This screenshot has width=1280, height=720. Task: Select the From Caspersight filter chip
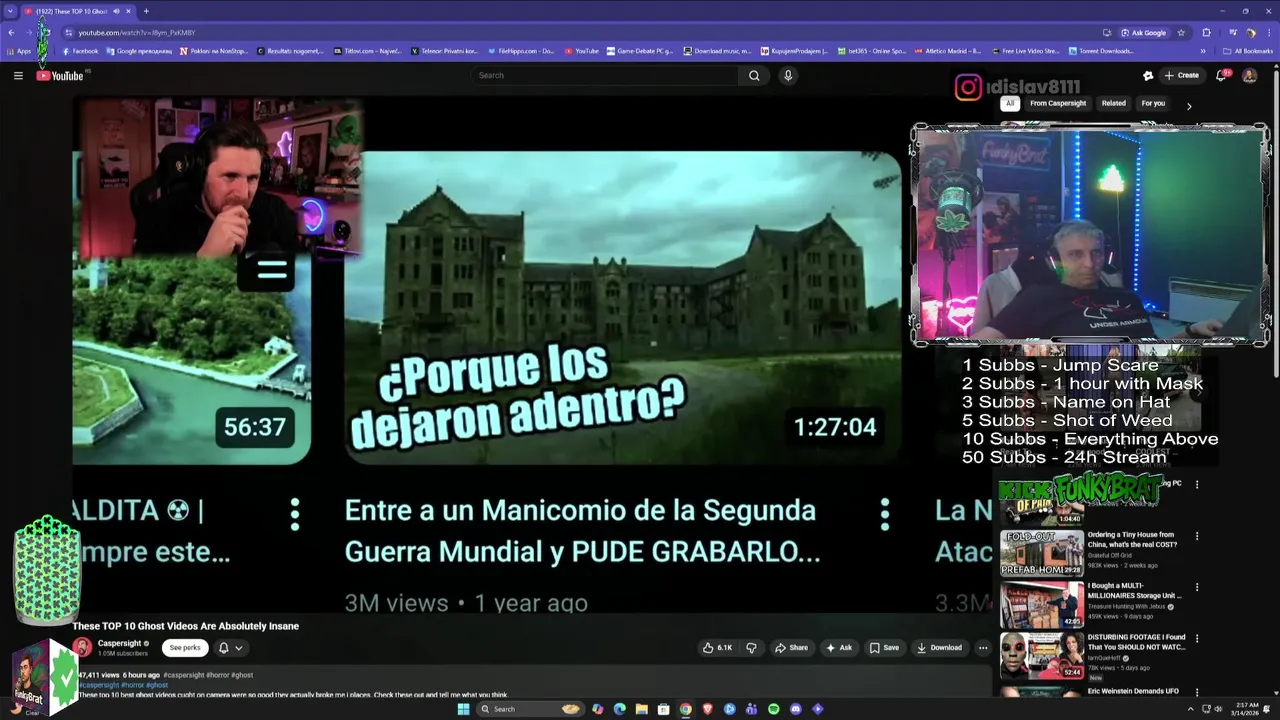tap(1058, 104)
